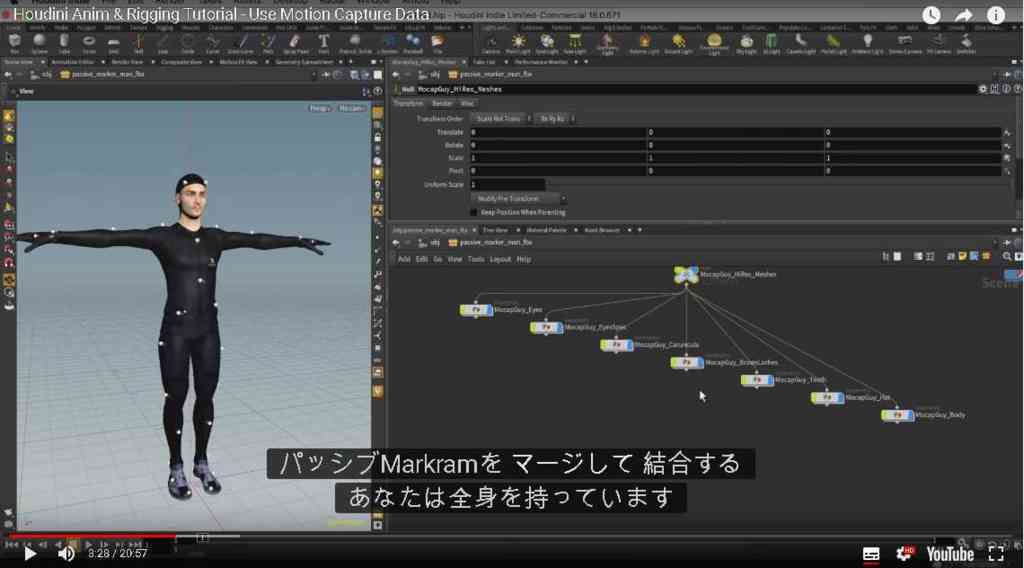This screenshot has height=568, width=1024.
Task: Open the Persp viewport camera dropdown
Action: click(x=319, y=108)
